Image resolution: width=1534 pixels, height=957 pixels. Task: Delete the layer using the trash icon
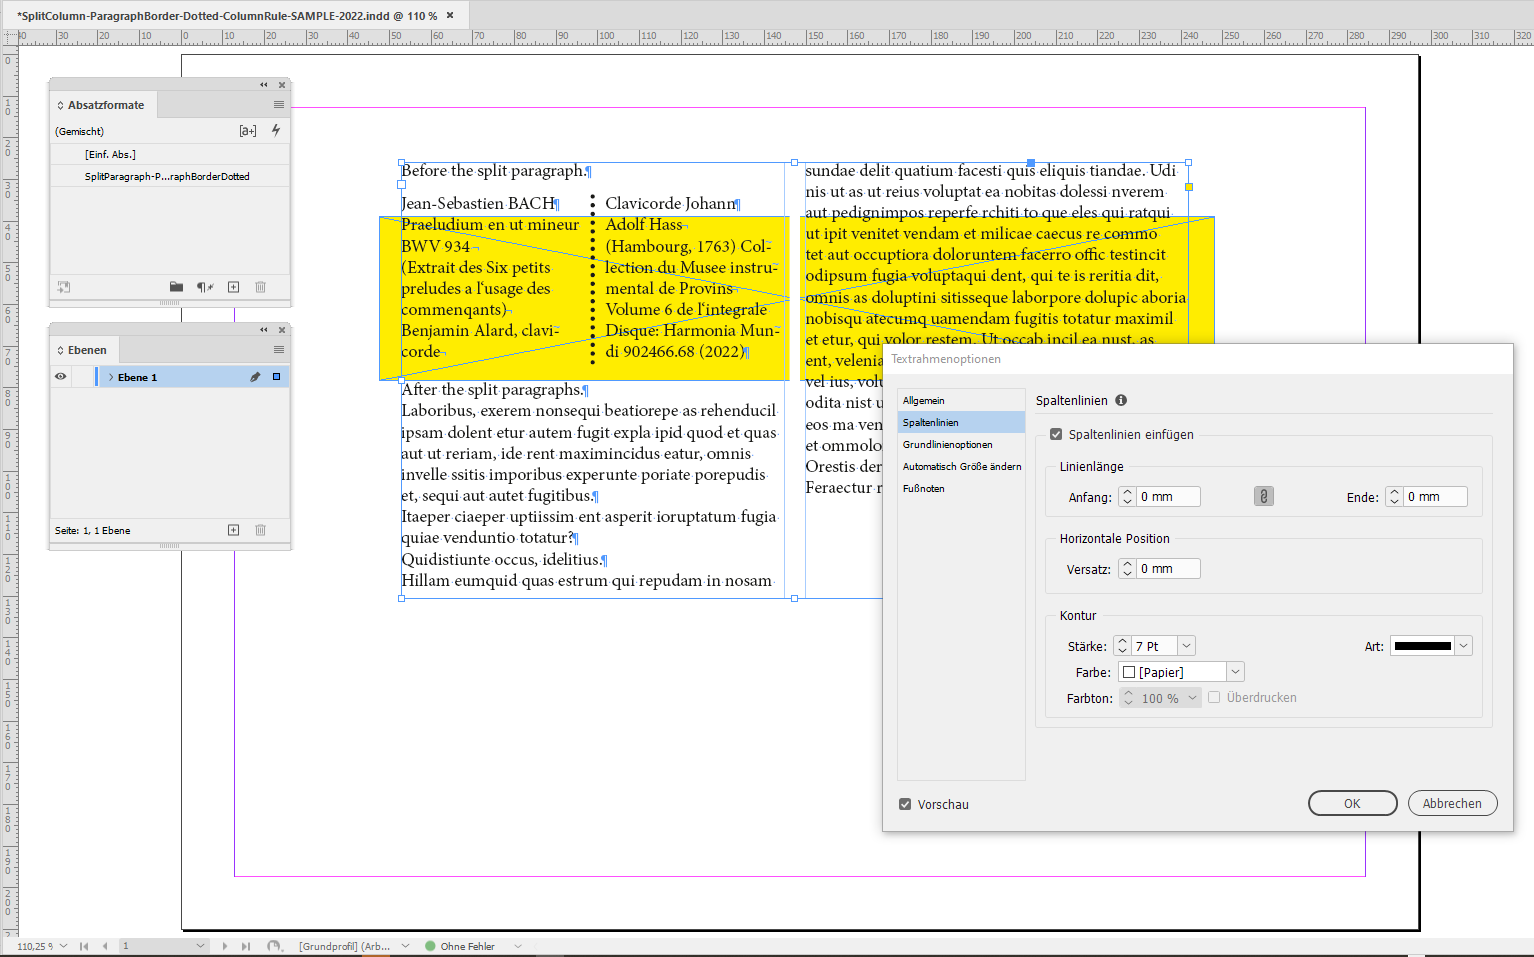pos(260,530)
